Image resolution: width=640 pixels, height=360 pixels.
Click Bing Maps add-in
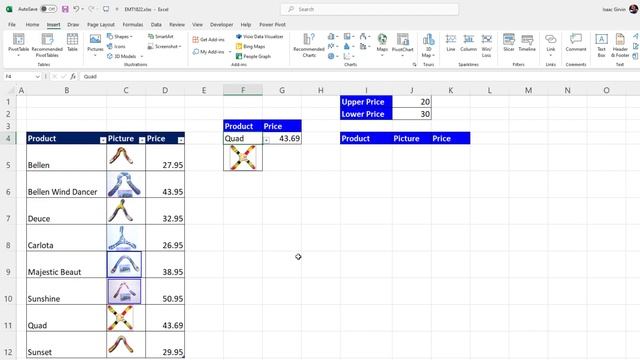[x=251, y=46]
